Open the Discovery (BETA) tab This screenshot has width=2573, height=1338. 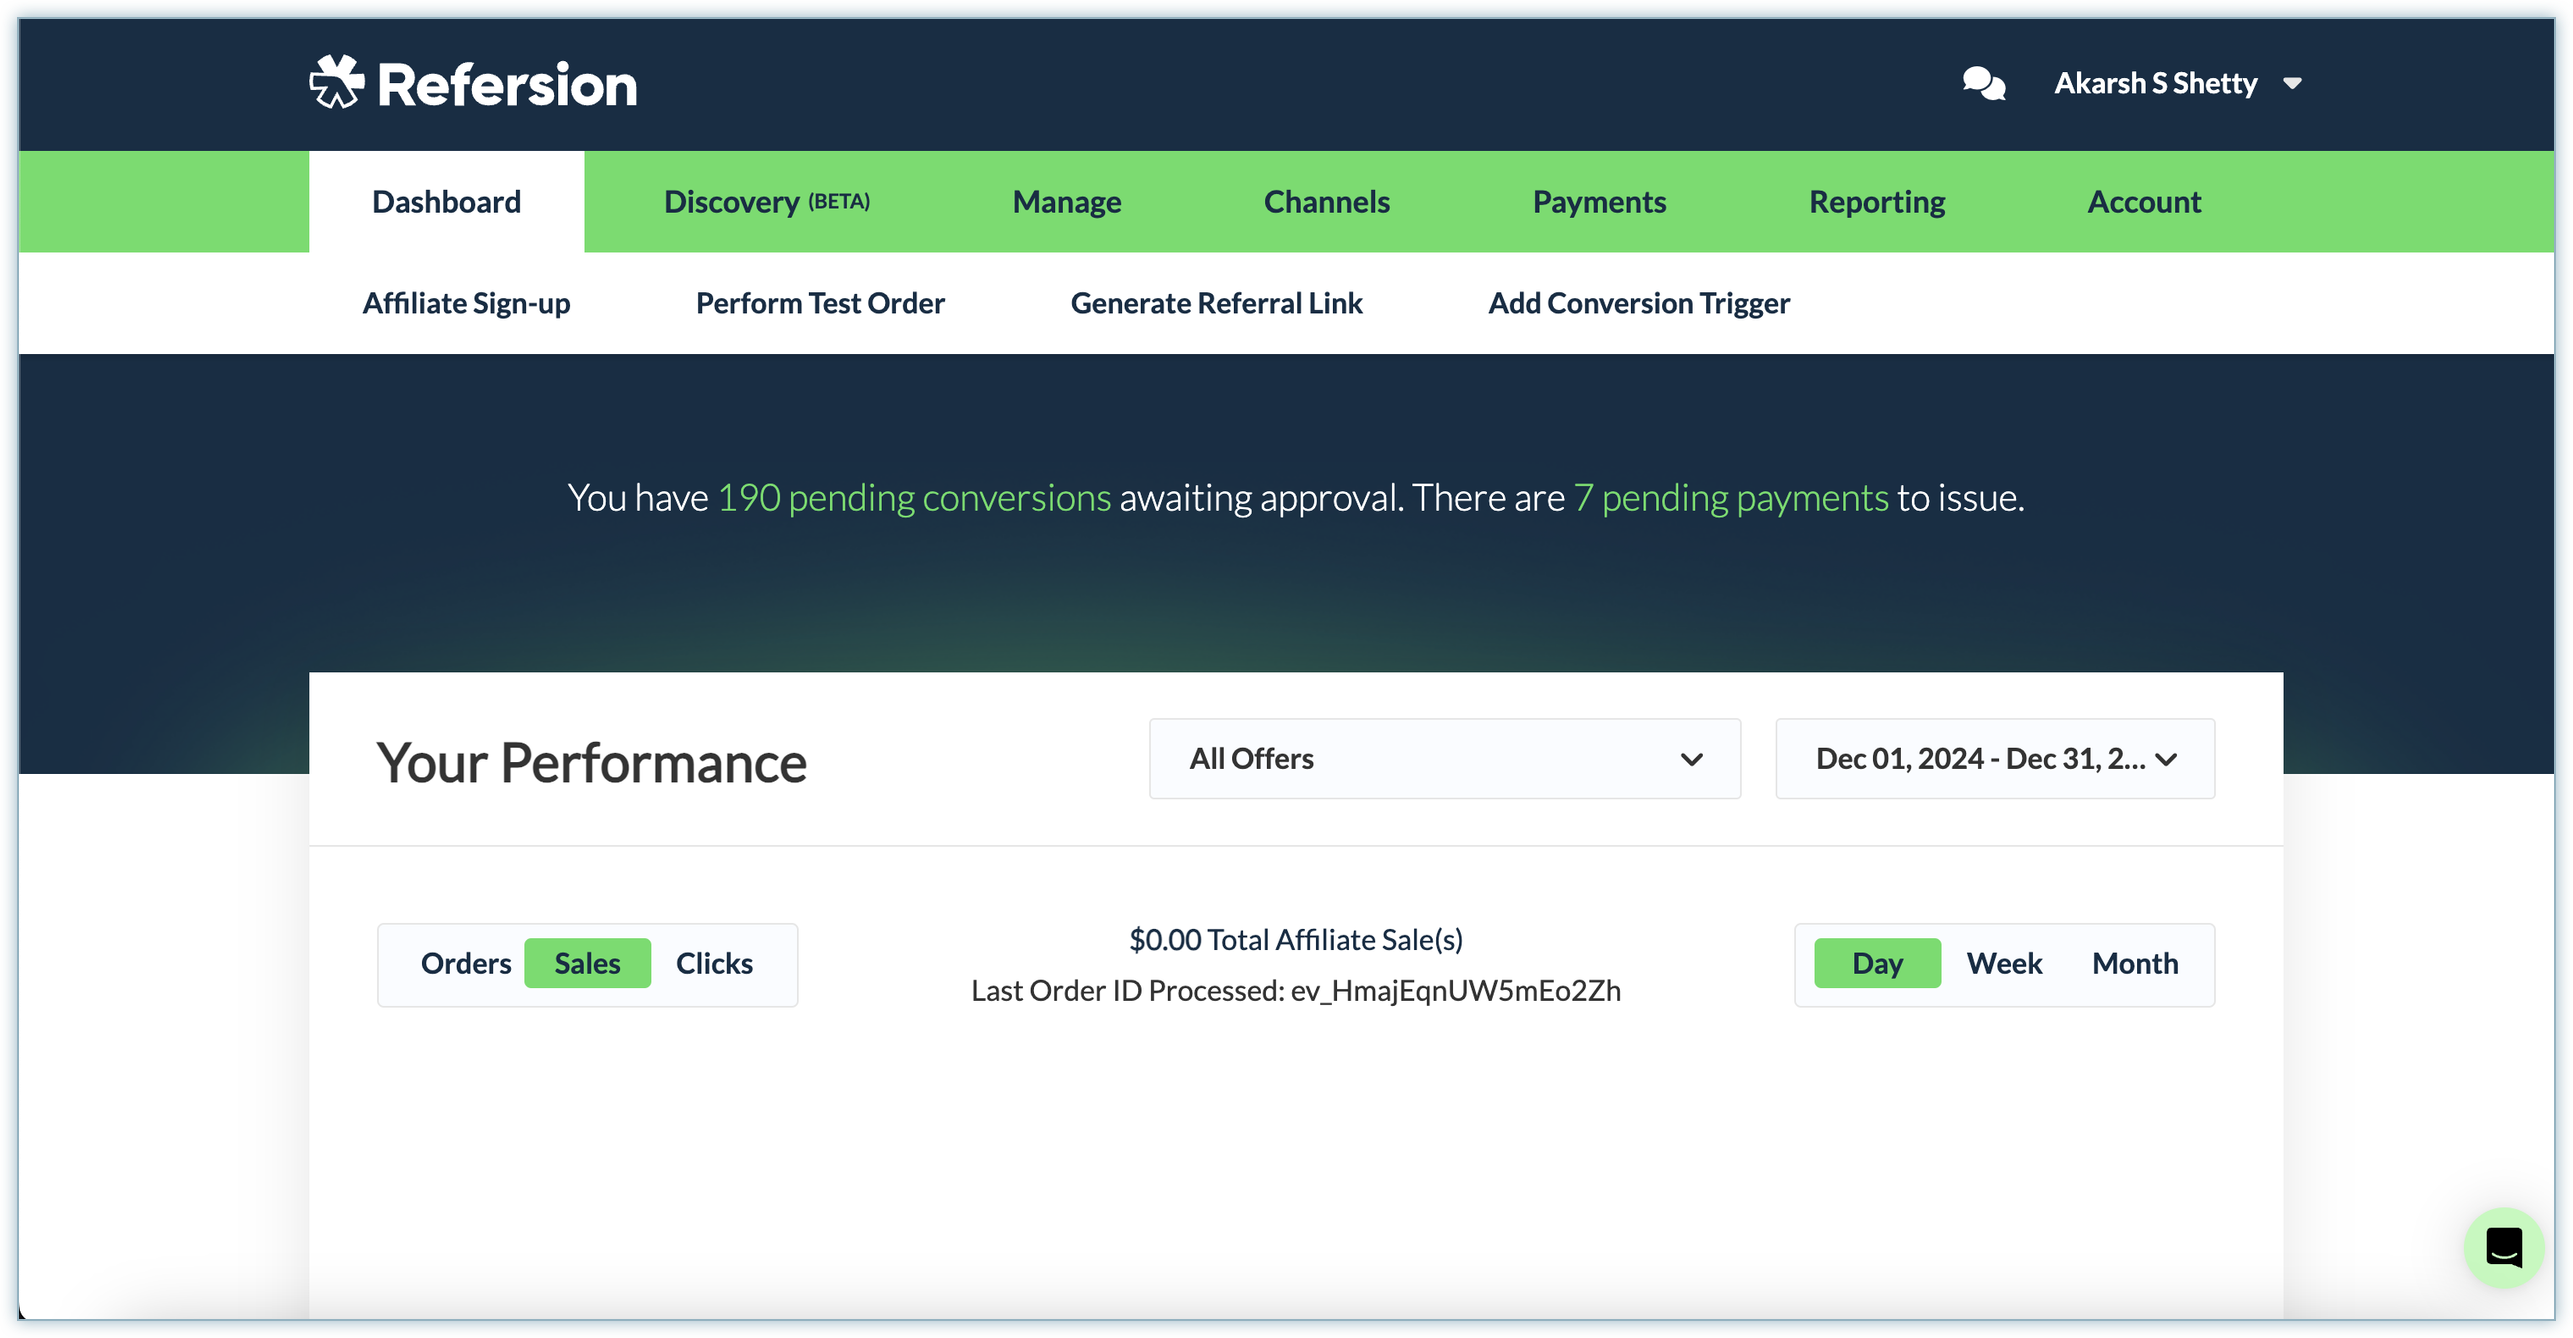click(x=766, y=202)
